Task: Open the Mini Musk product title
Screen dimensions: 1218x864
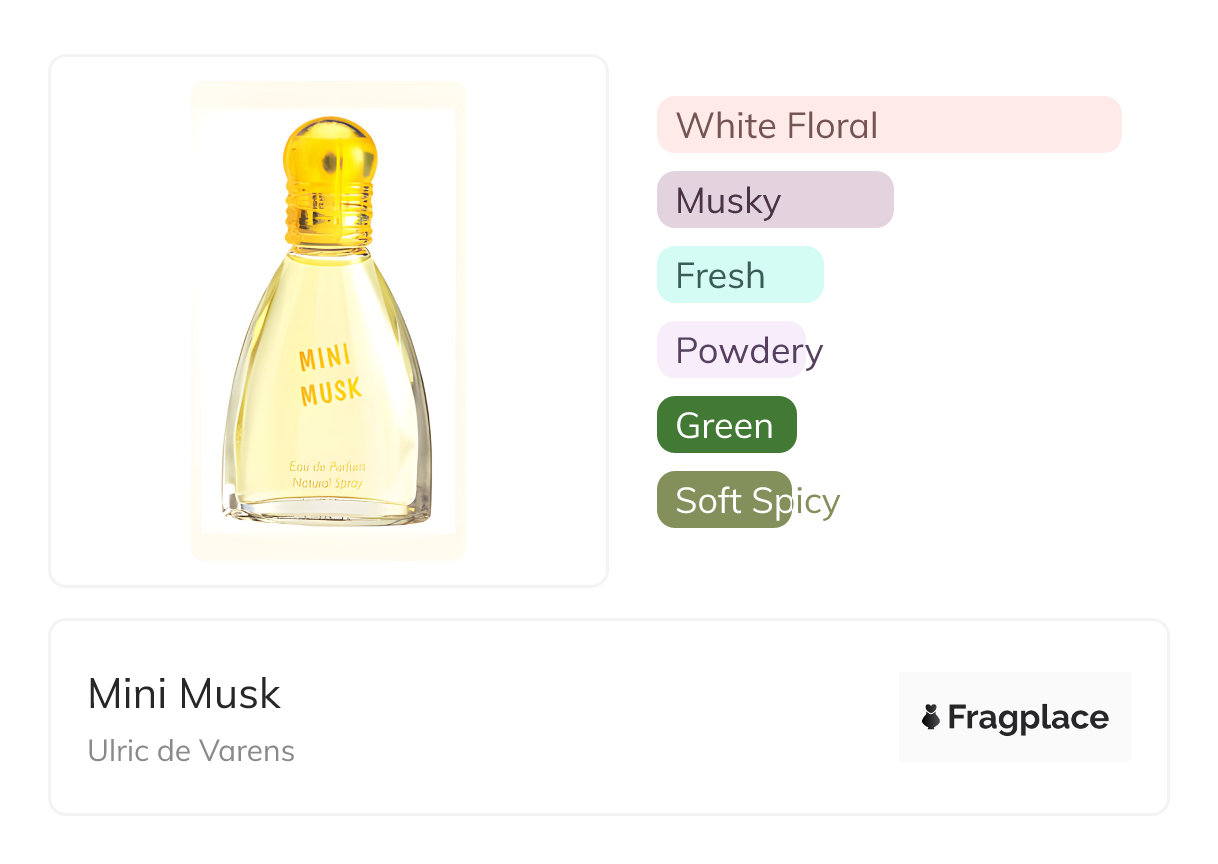Action: tap(184, 694)
